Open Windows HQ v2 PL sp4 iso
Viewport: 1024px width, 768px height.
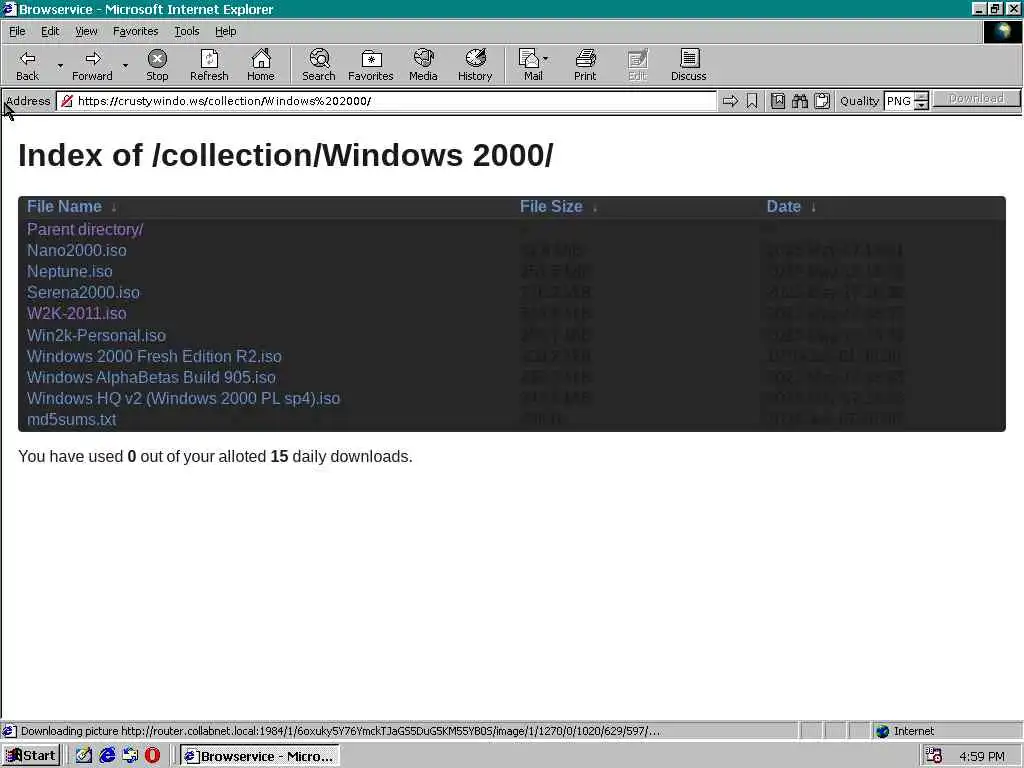coord(184,398)
